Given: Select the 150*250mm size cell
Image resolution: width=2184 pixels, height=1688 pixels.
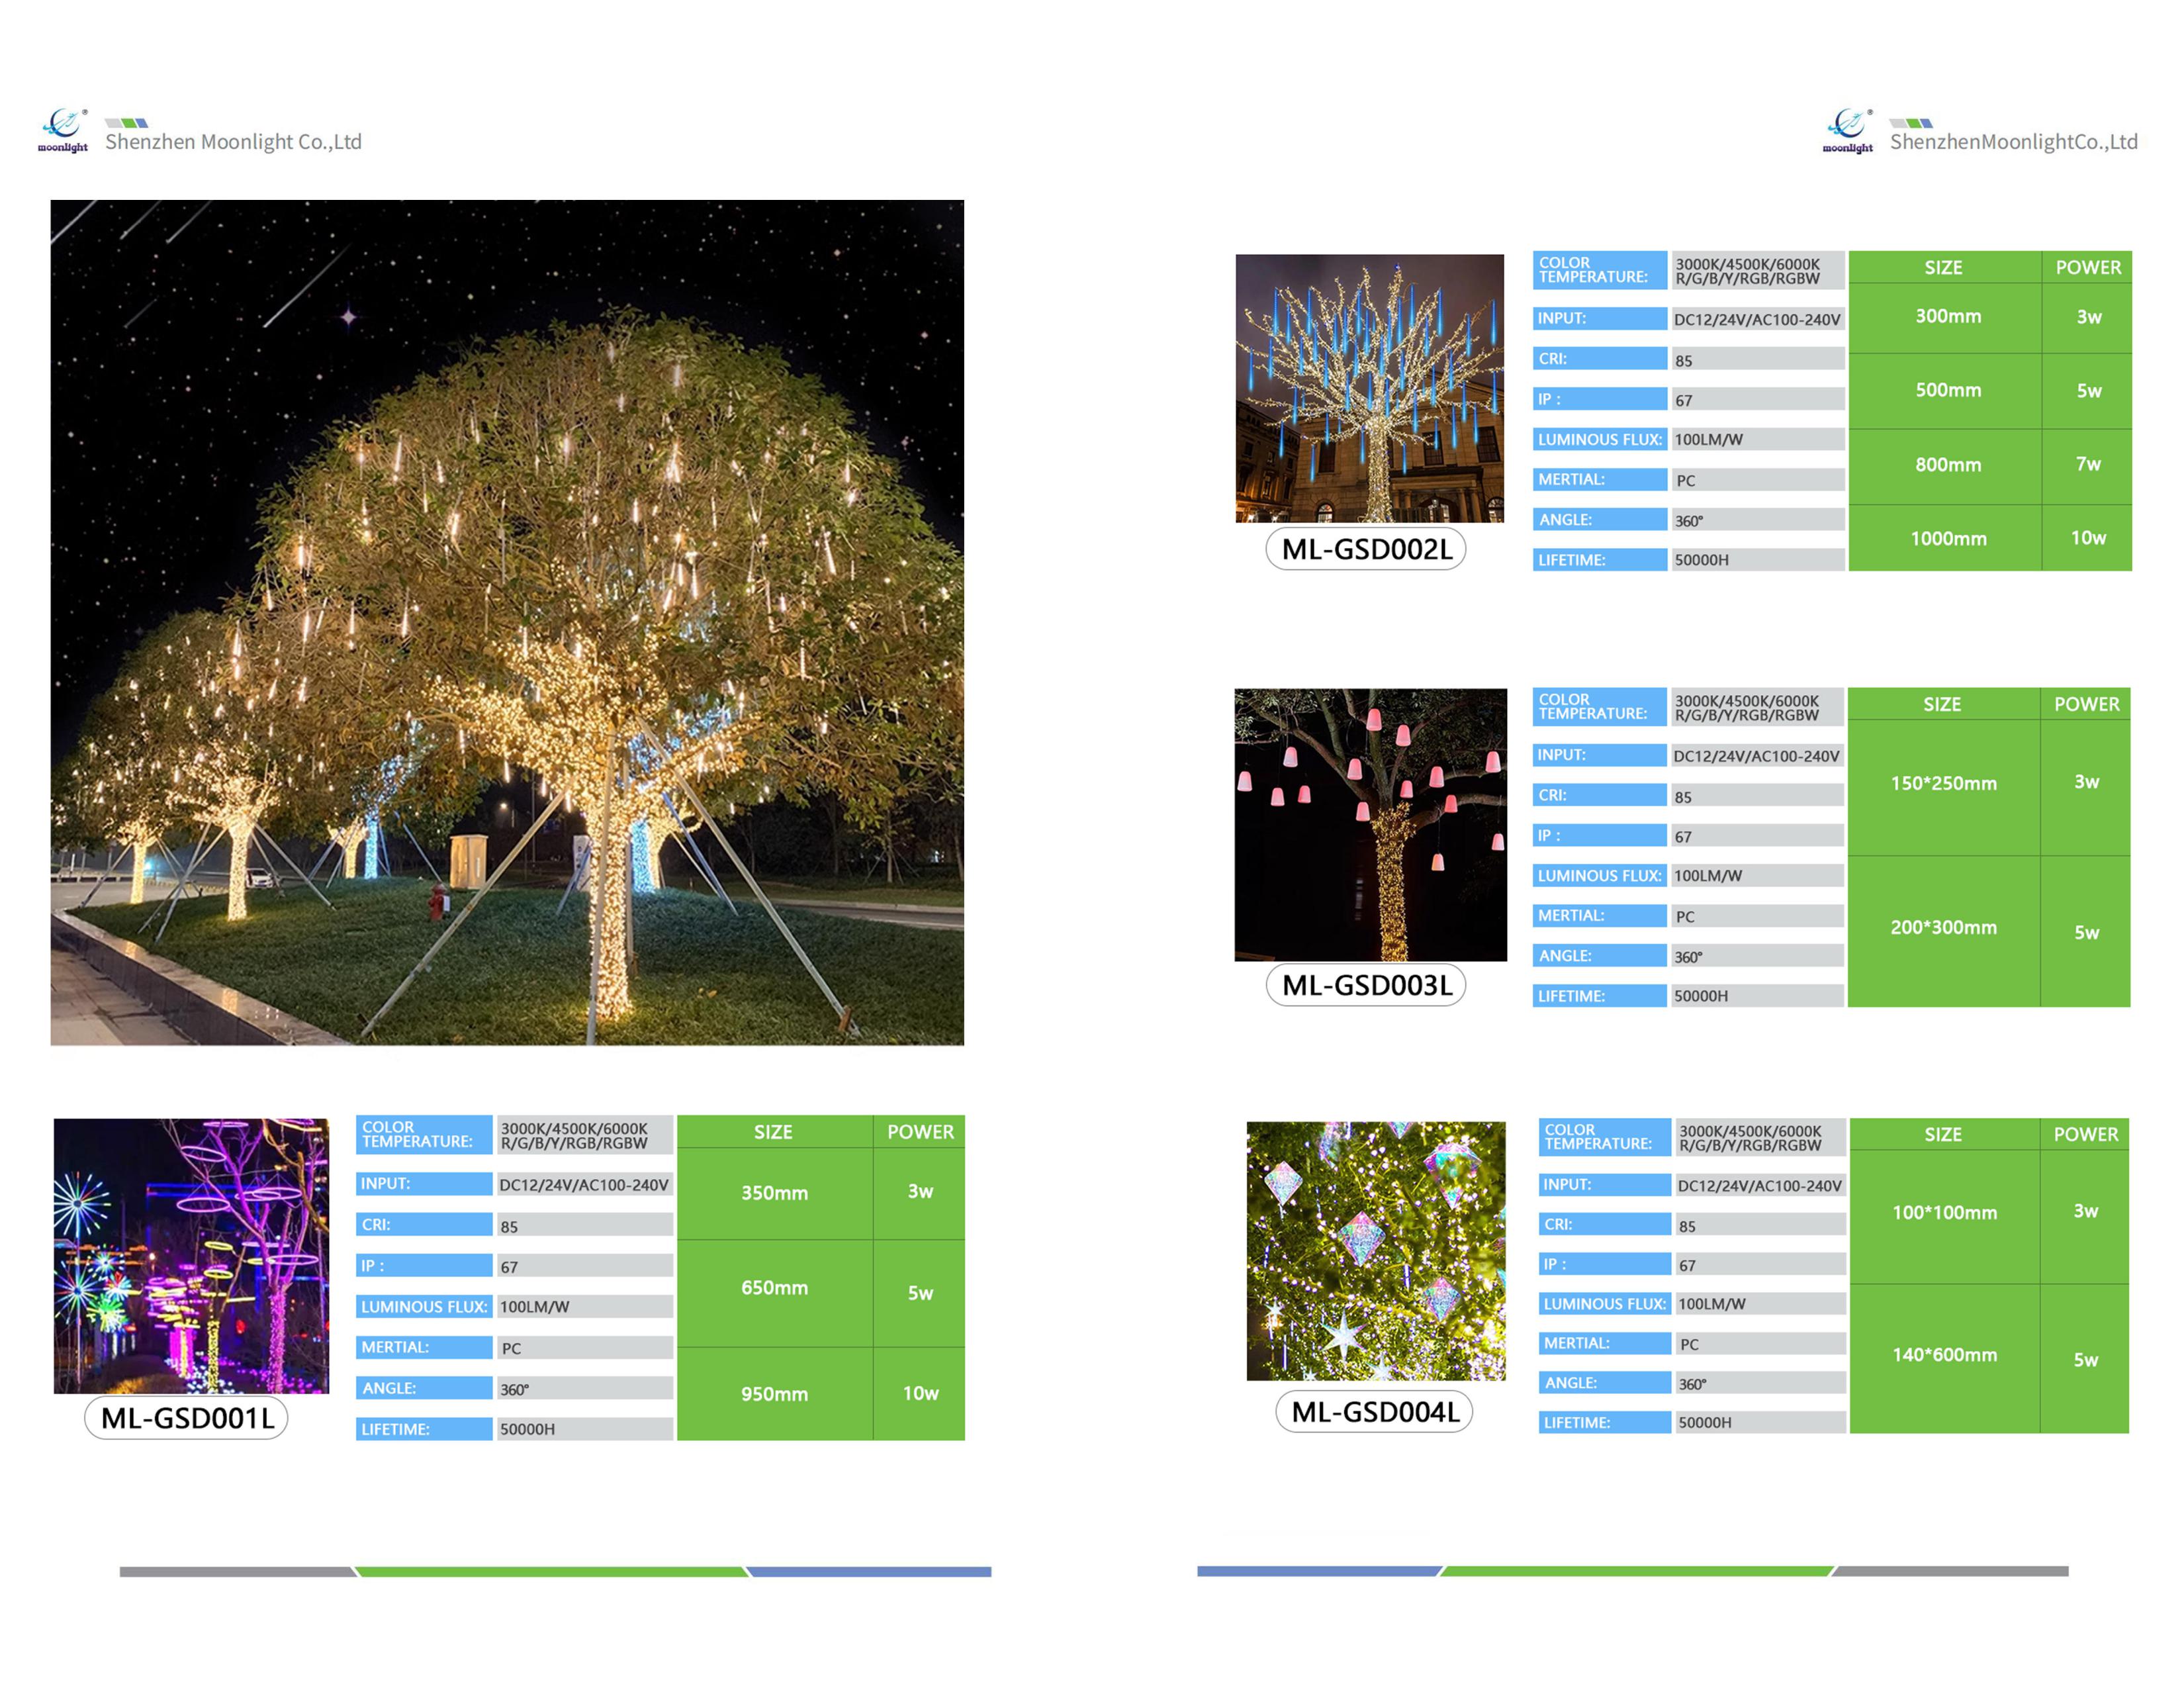Looking at the screenshot, I should pyautogui.click(x=1943, y=784).
